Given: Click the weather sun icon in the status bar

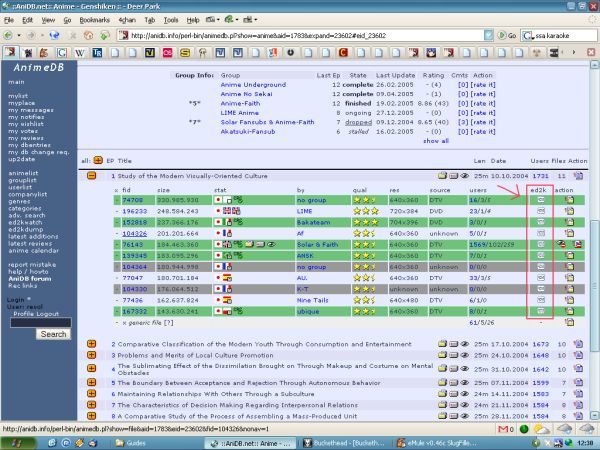Looking at the screenshot, I should coord(541,429).
